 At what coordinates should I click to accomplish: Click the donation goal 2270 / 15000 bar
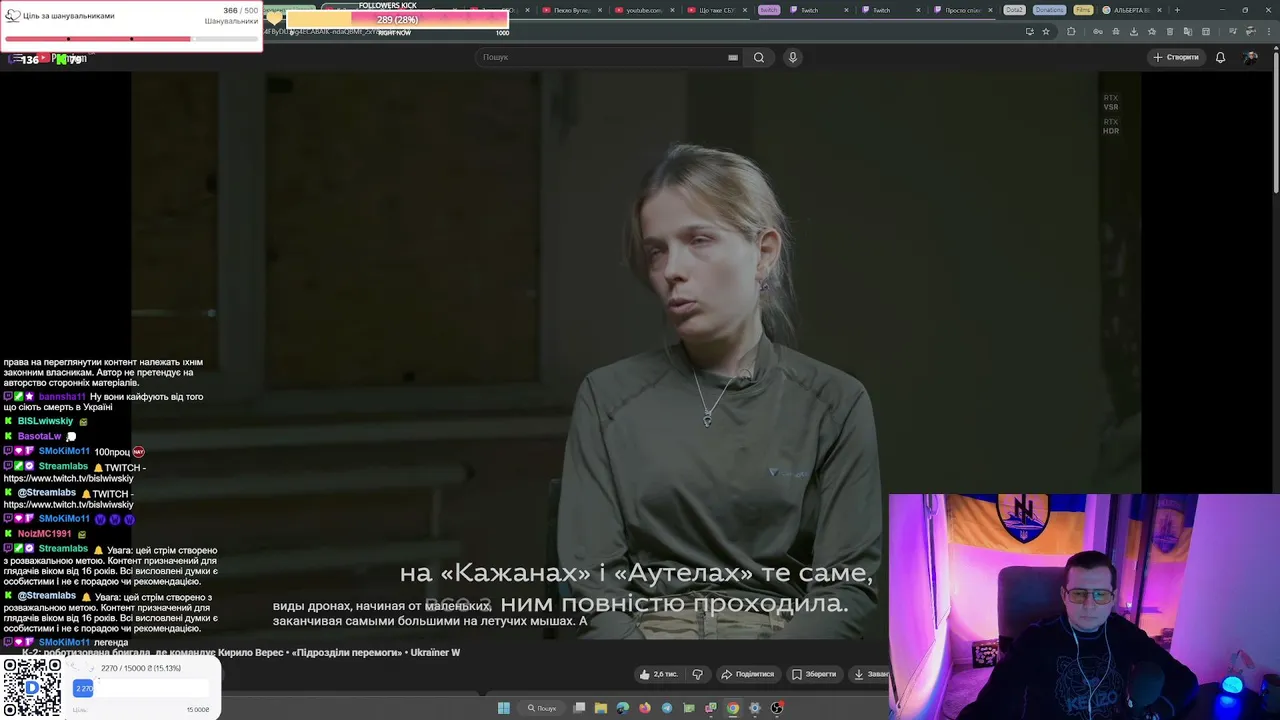tap(141, 688)
